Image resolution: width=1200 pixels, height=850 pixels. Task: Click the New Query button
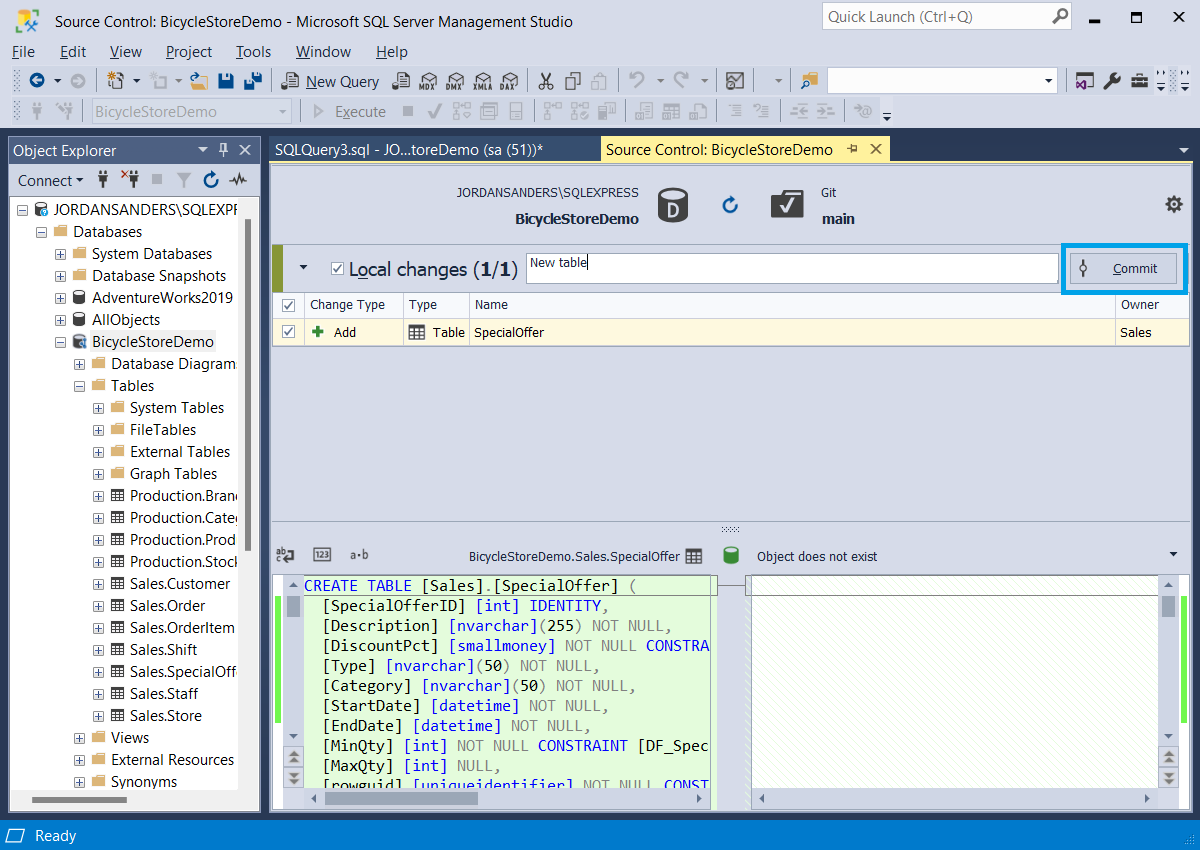(x=331, y=81)
